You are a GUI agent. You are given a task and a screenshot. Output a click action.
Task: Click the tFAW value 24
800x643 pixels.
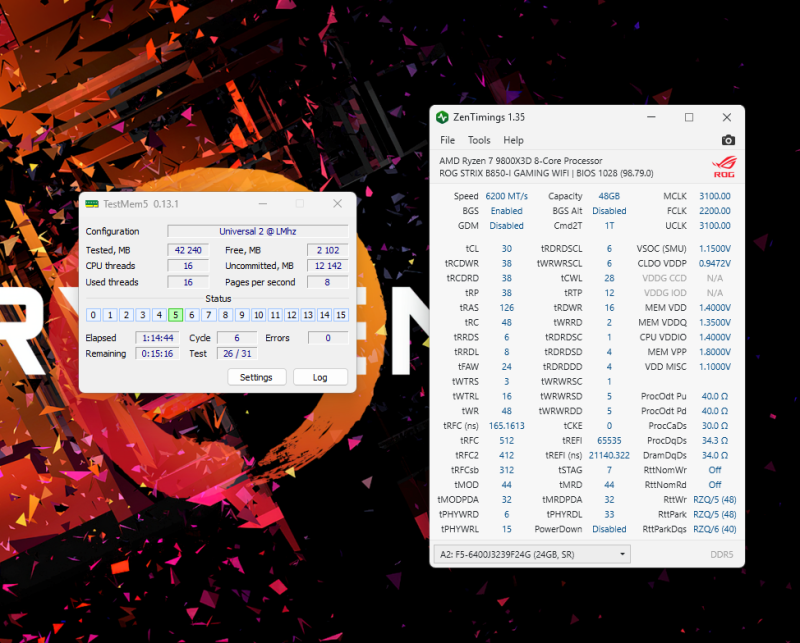click(507, 366)
